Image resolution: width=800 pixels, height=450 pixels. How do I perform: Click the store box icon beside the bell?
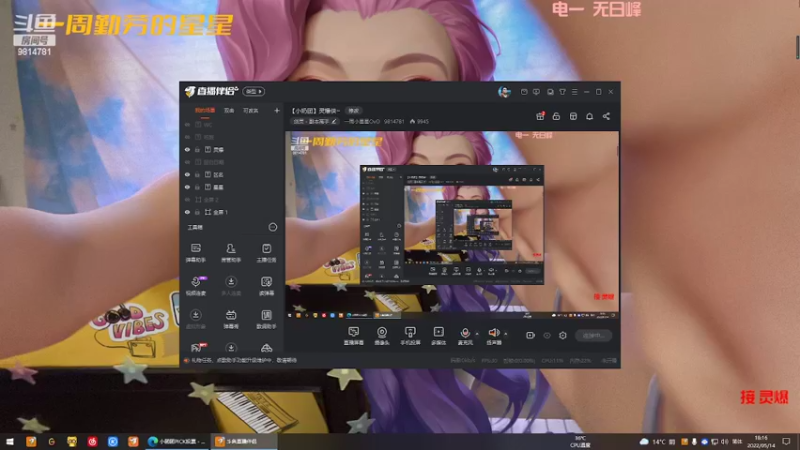(573, 116)
